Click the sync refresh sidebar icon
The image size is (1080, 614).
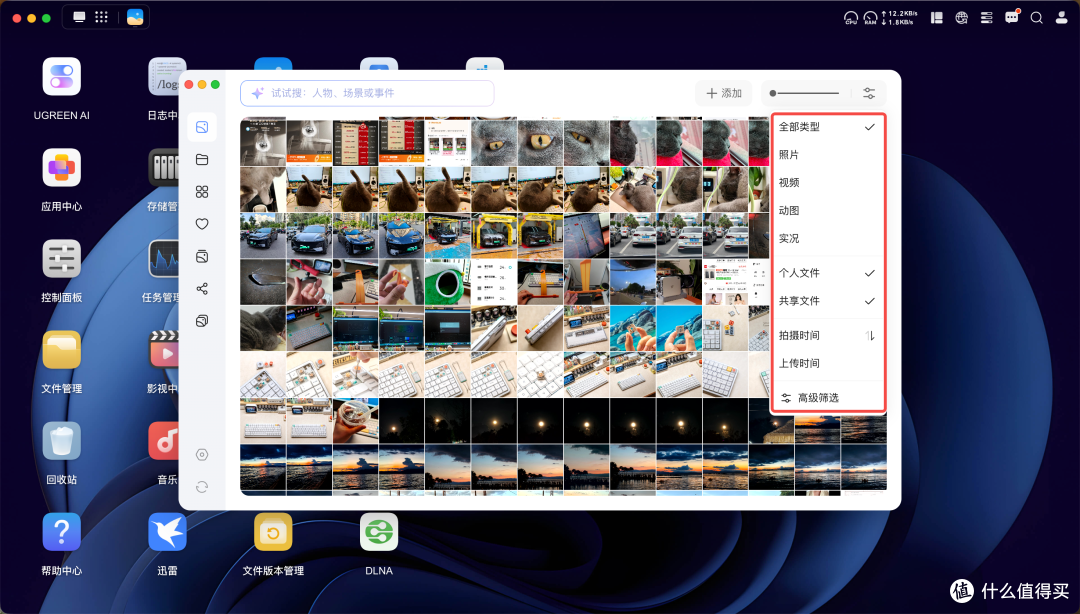point(202,487)
